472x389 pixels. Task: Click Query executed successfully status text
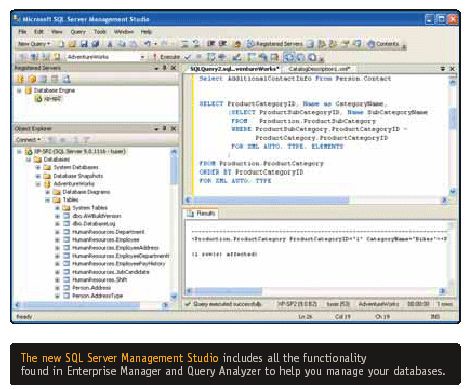[x=227, y=304]
